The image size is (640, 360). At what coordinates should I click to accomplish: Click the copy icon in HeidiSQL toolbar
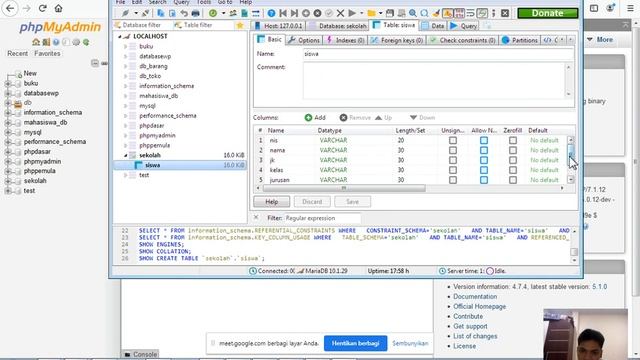coord(161,13)
